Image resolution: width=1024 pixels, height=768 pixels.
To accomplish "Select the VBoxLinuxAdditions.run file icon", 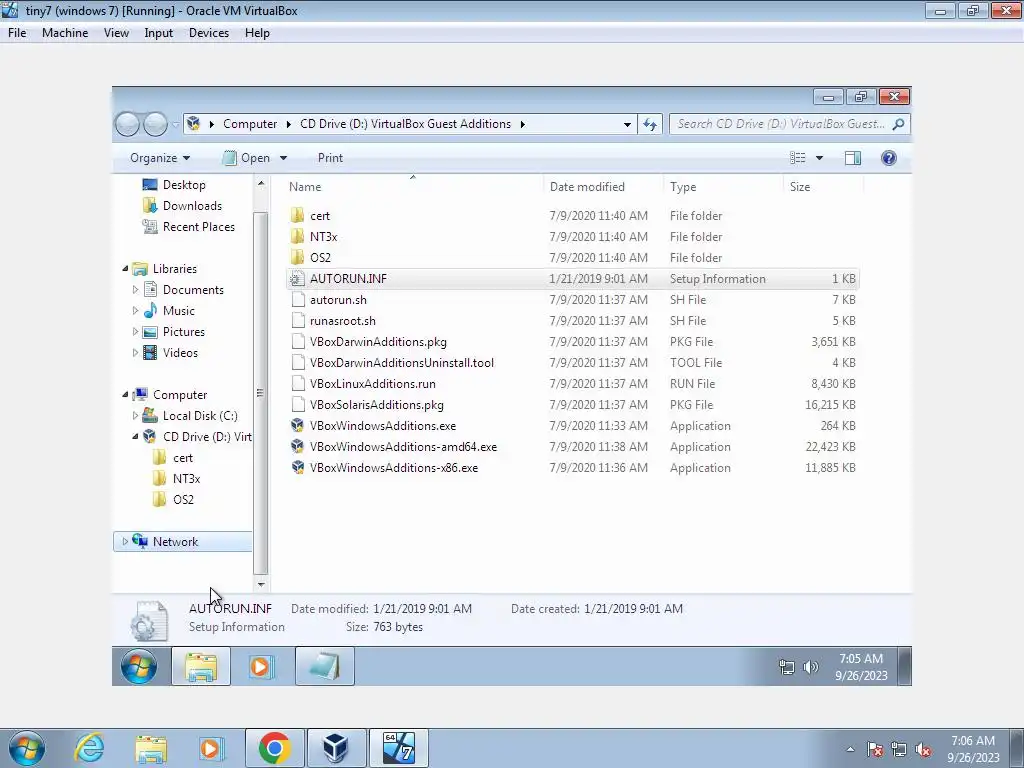I will coord(298,383).
